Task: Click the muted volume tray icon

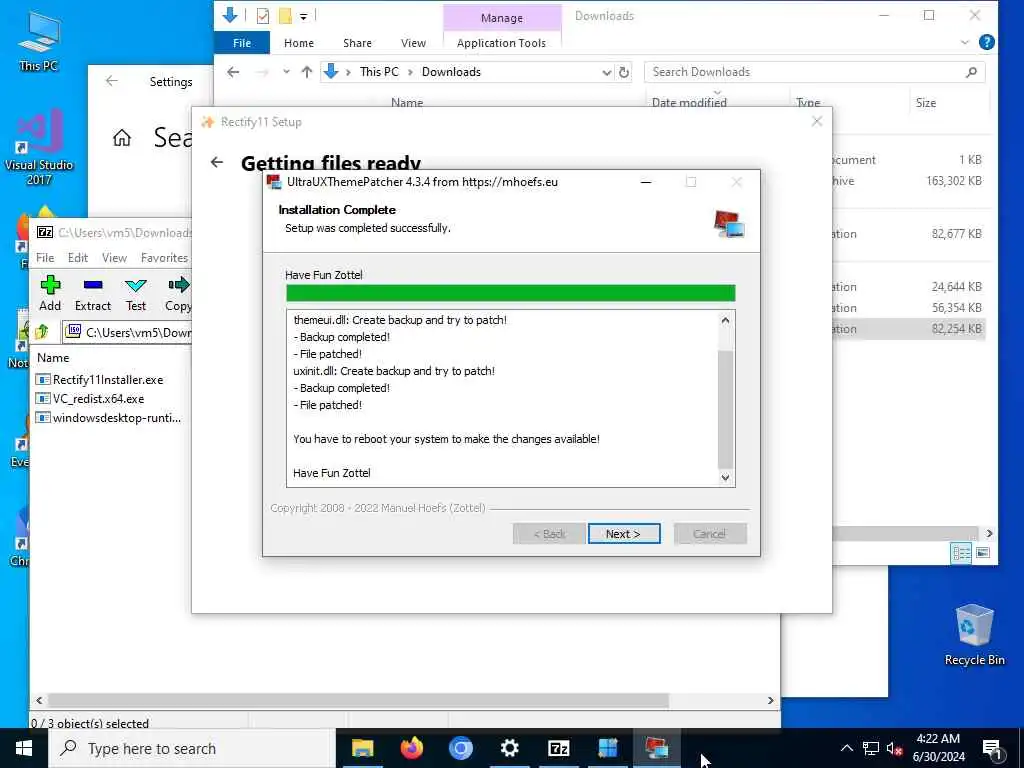Action: [894, 748]
